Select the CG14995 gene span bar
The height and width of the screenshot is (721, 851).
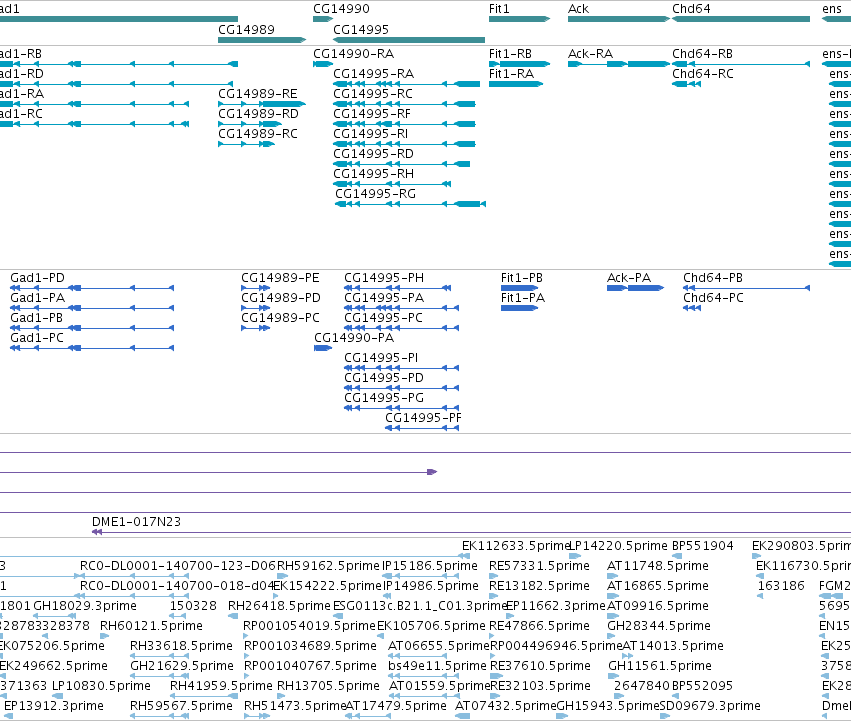[x=409, y=40]
